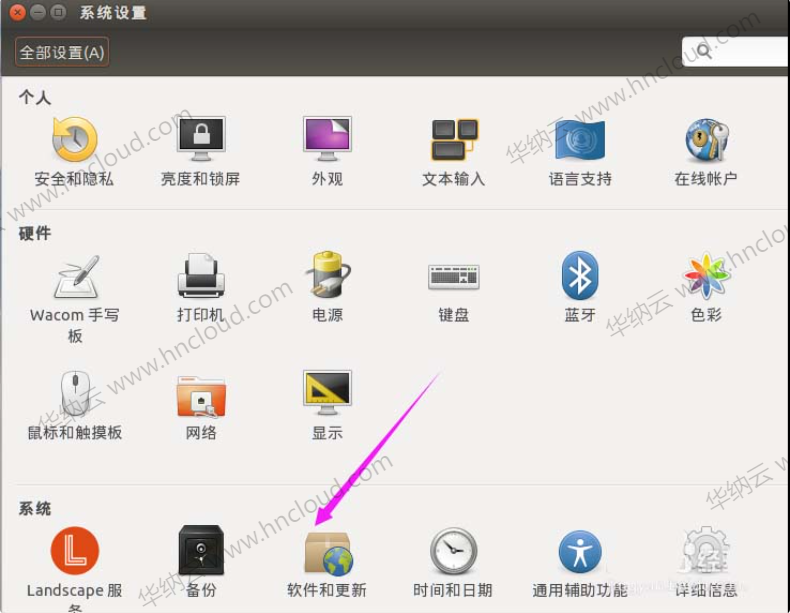This screenshot has width=790, height=613.
Task: Click the search field in the toolbar
Action: 736,51
